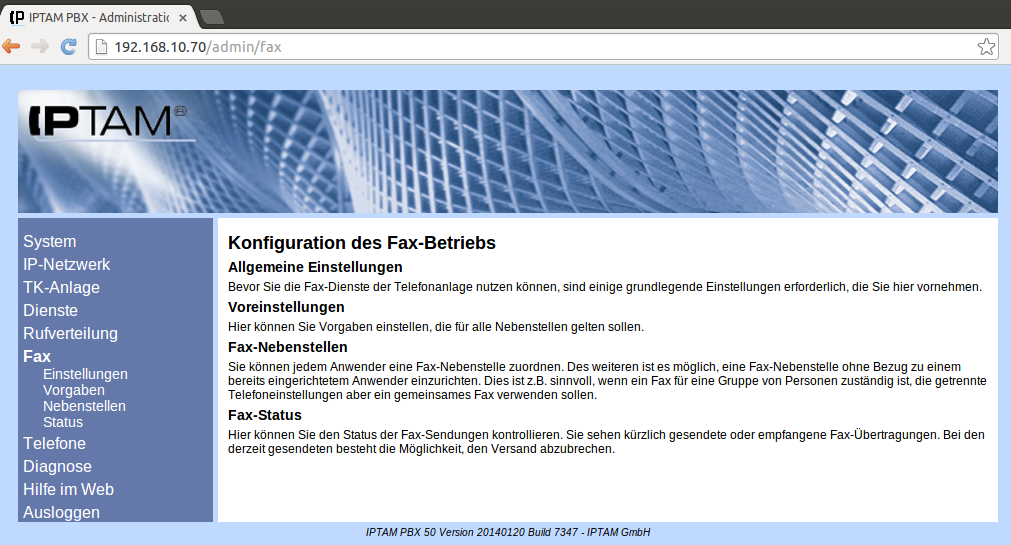Go to the TK-Anlage section

click(x=62, y=287)
